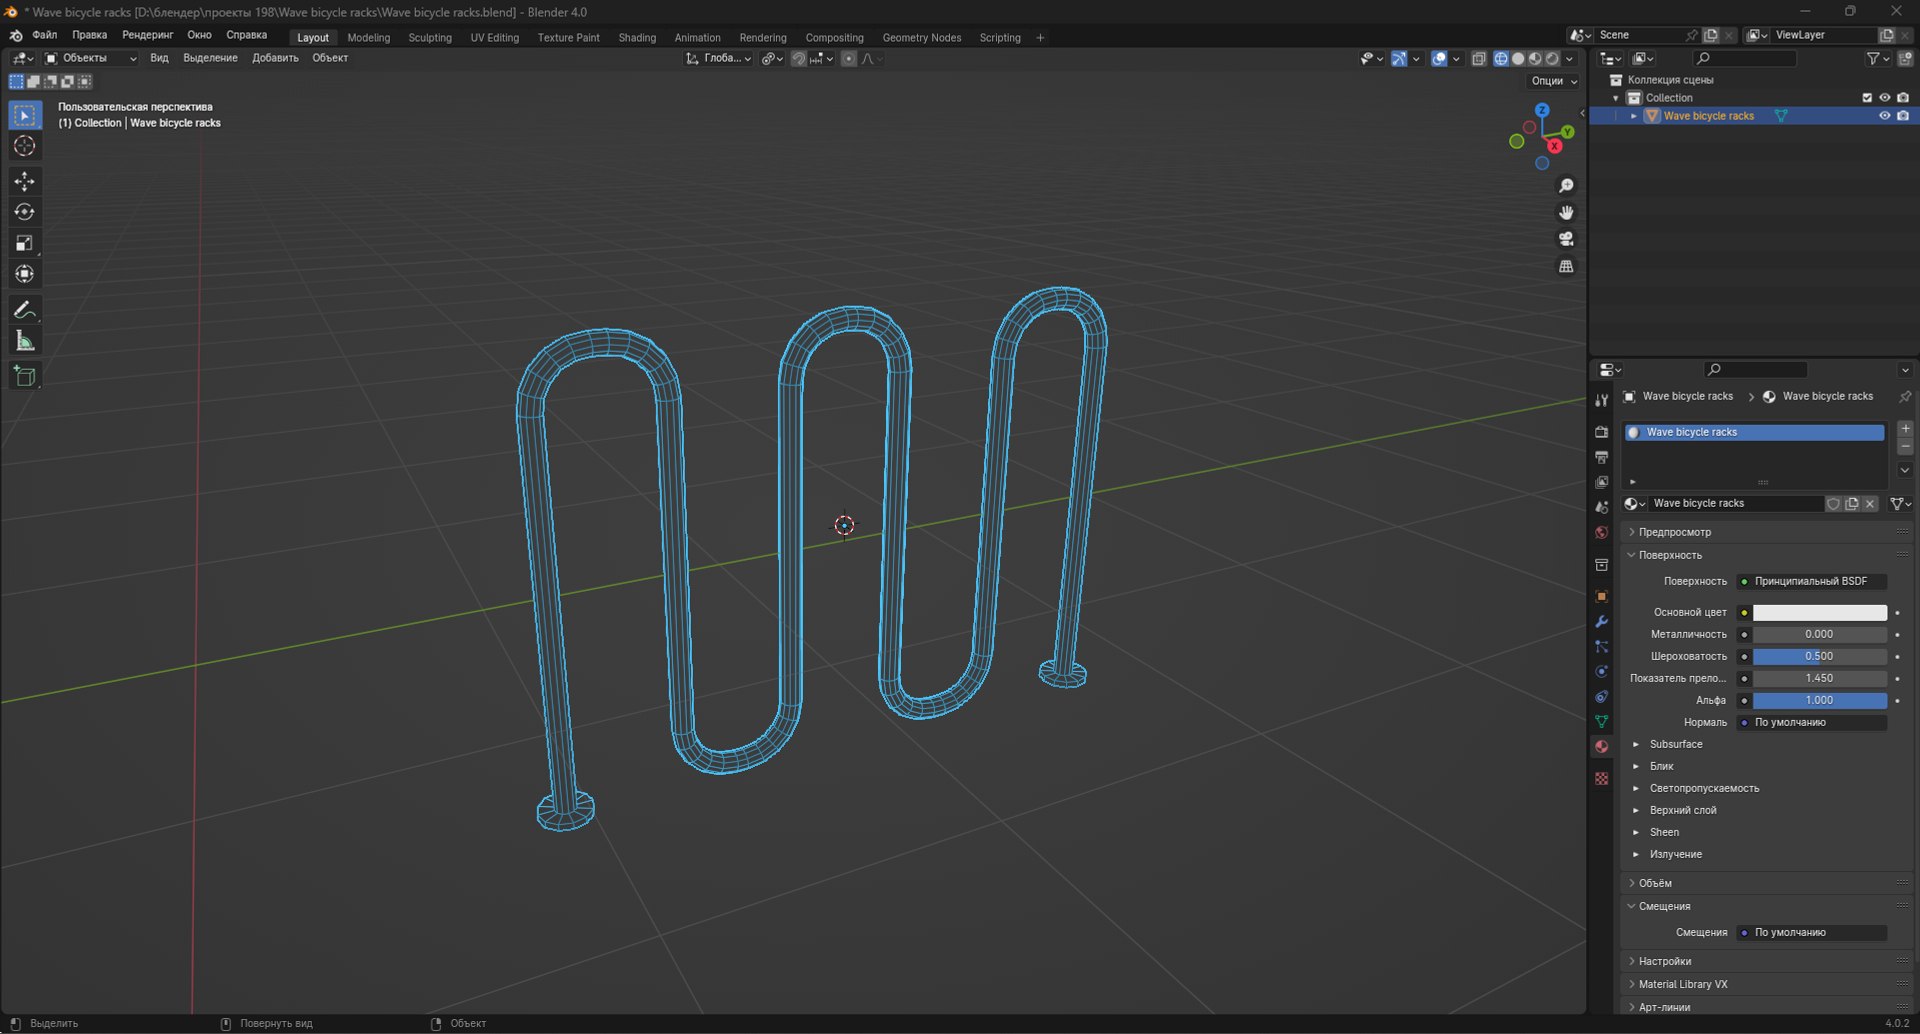Open the Принципиальный BSDF surface shader dropdown
This screenshot has width=1920, height=1034.
point(1811,581)
